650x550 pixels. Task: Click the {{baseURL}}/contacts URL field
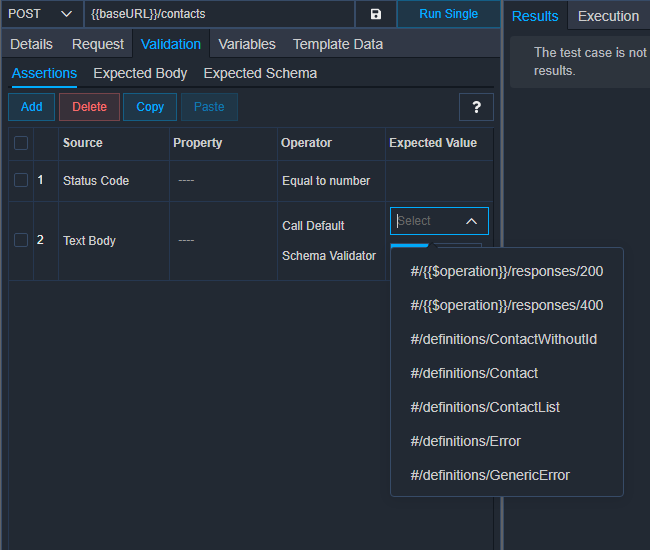[x=219, y=14]
